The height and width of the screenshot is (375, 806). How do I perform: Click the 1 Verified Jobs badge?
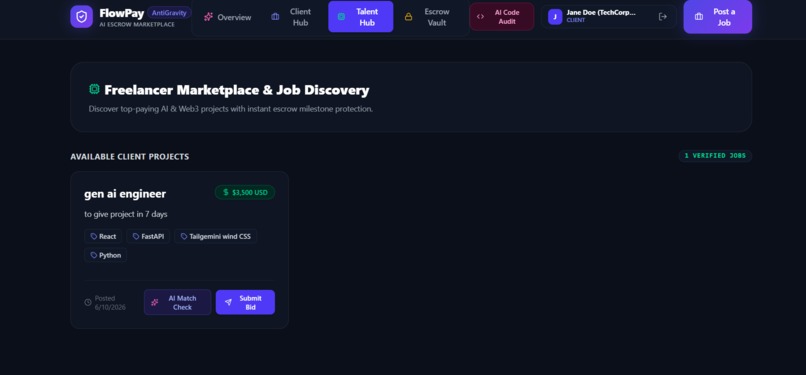[715, 156]
